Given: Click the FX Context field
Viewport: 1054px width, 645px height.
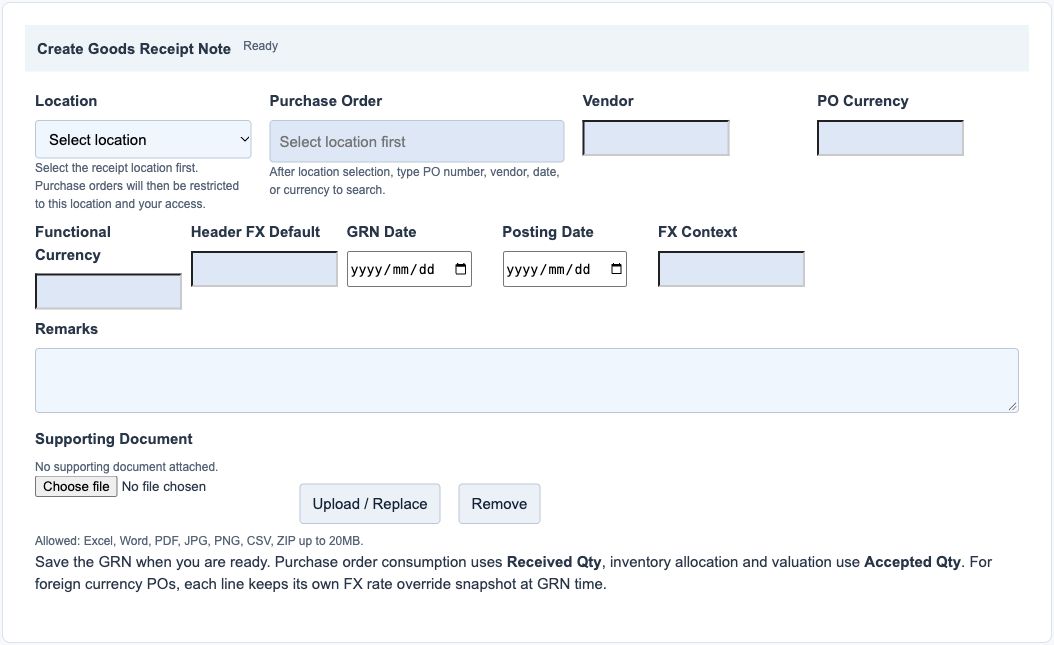Looking at the screenshot, I should click(731, 269).
